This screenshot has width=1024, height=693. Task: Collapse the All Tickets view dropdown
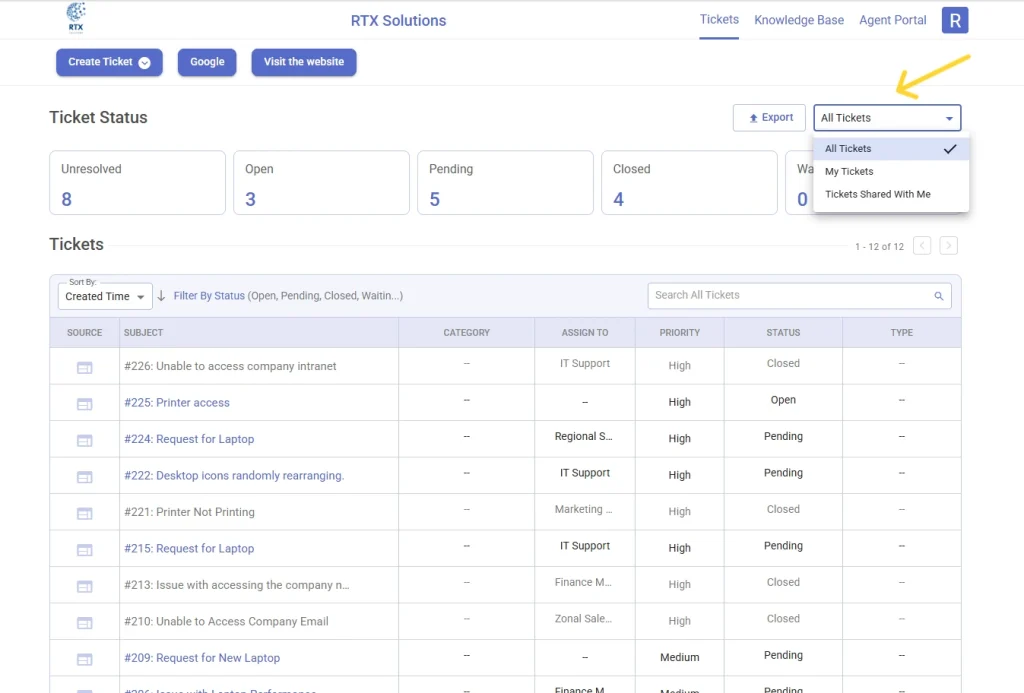point(887,118)
